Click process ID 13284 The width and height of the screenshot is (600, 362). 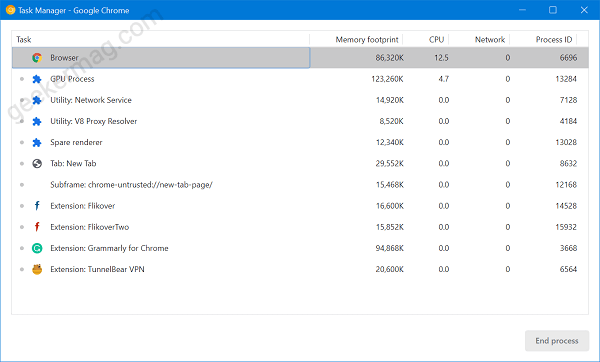click(566, 79)
